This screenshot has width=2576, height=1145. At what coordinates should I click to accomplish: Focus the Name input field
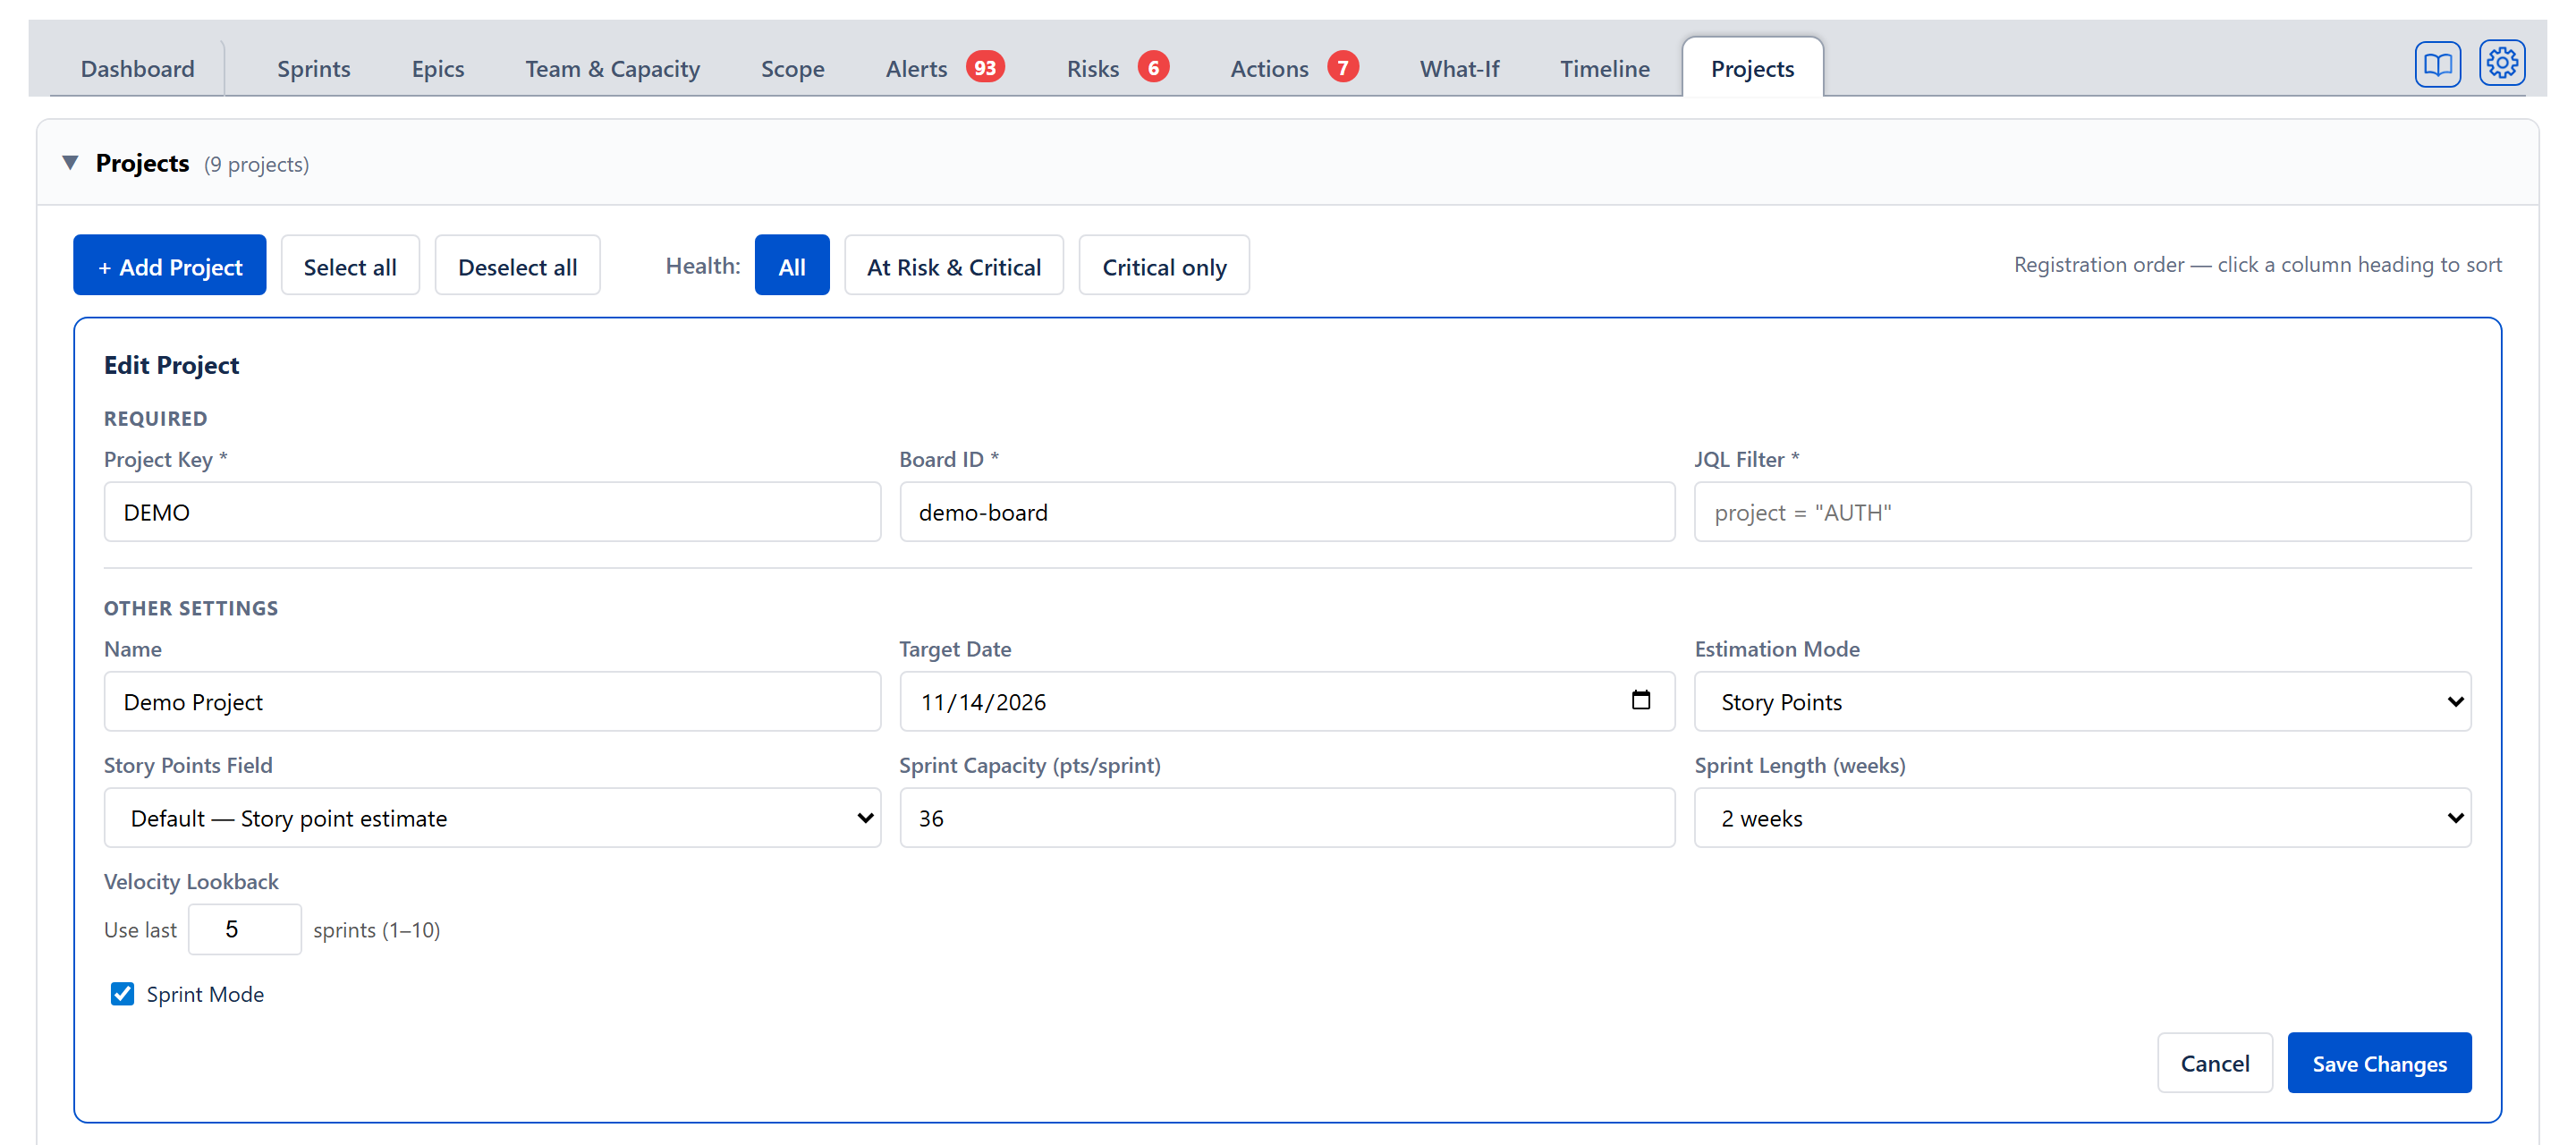tap(492, 701)
